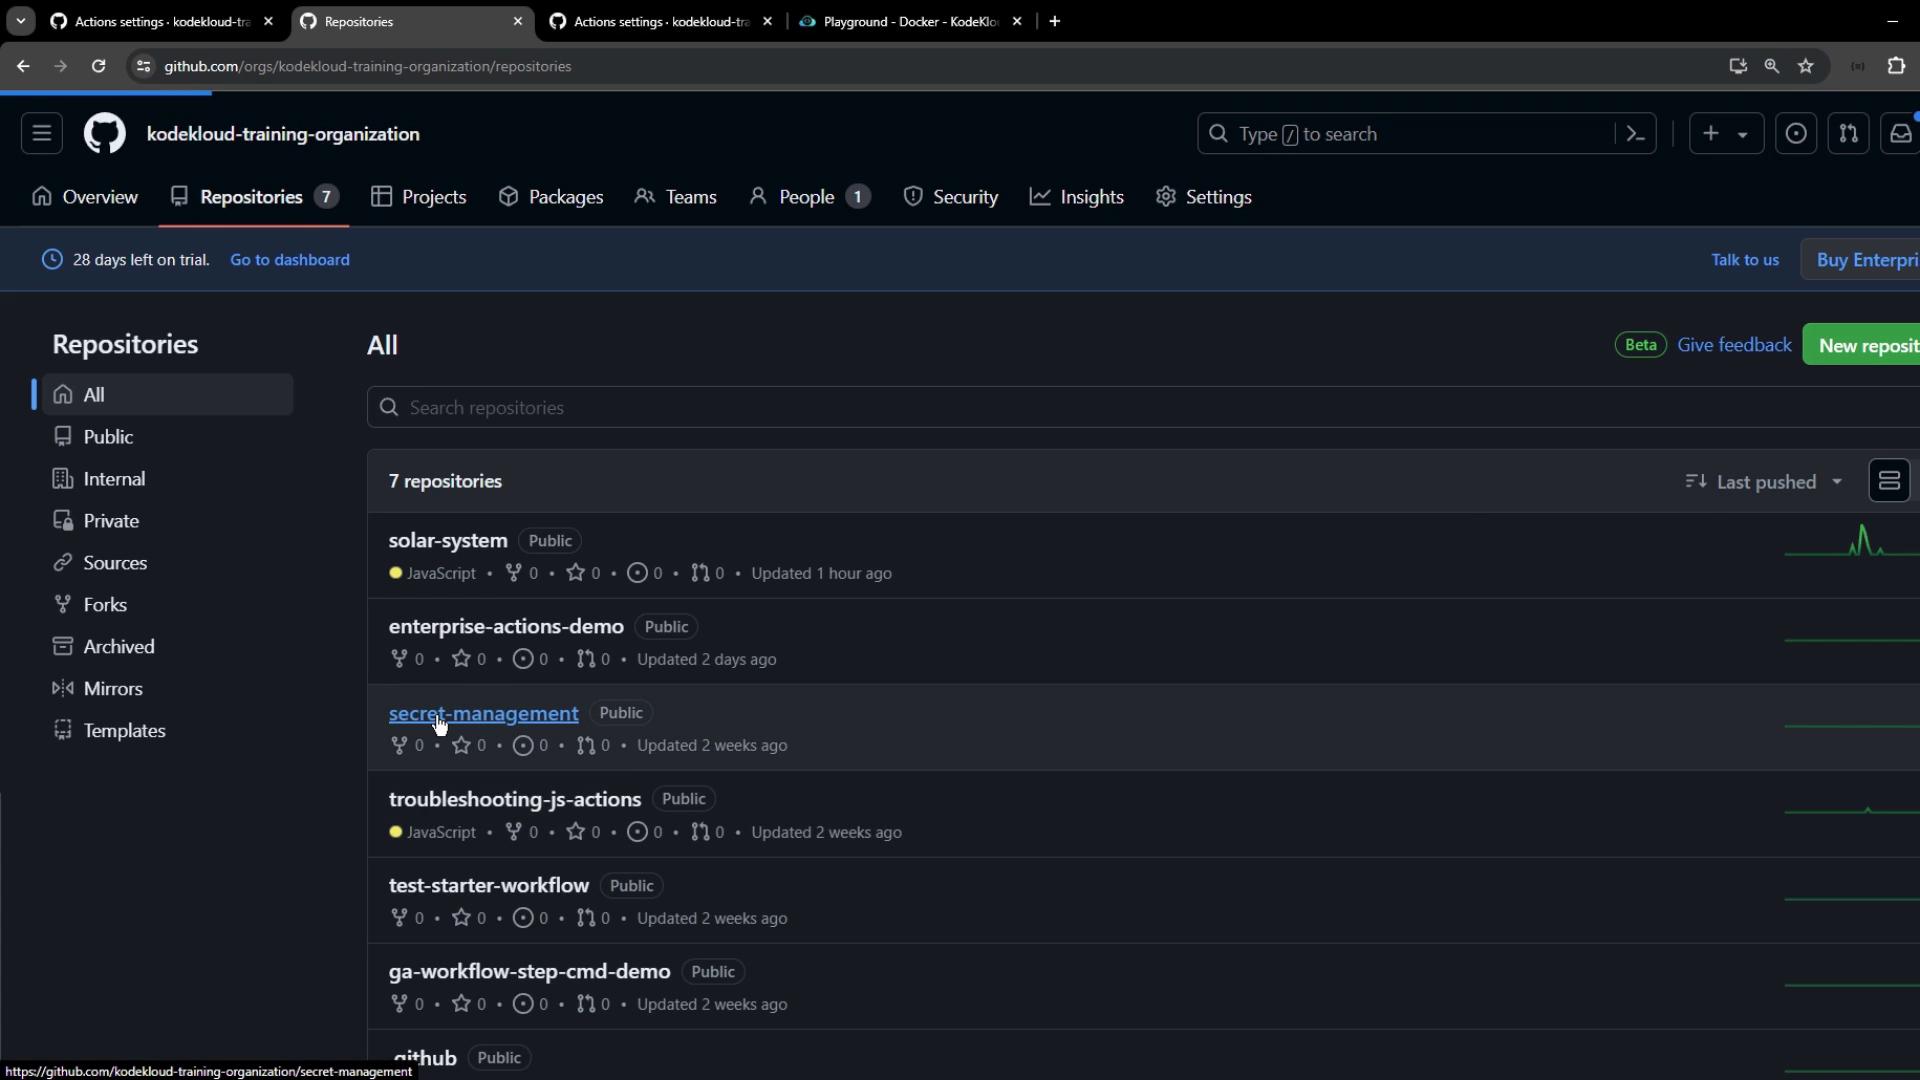Open the command palette icon
Screen dimensions: 1920x1080
pyautogui.click(x=1636, y=134)
